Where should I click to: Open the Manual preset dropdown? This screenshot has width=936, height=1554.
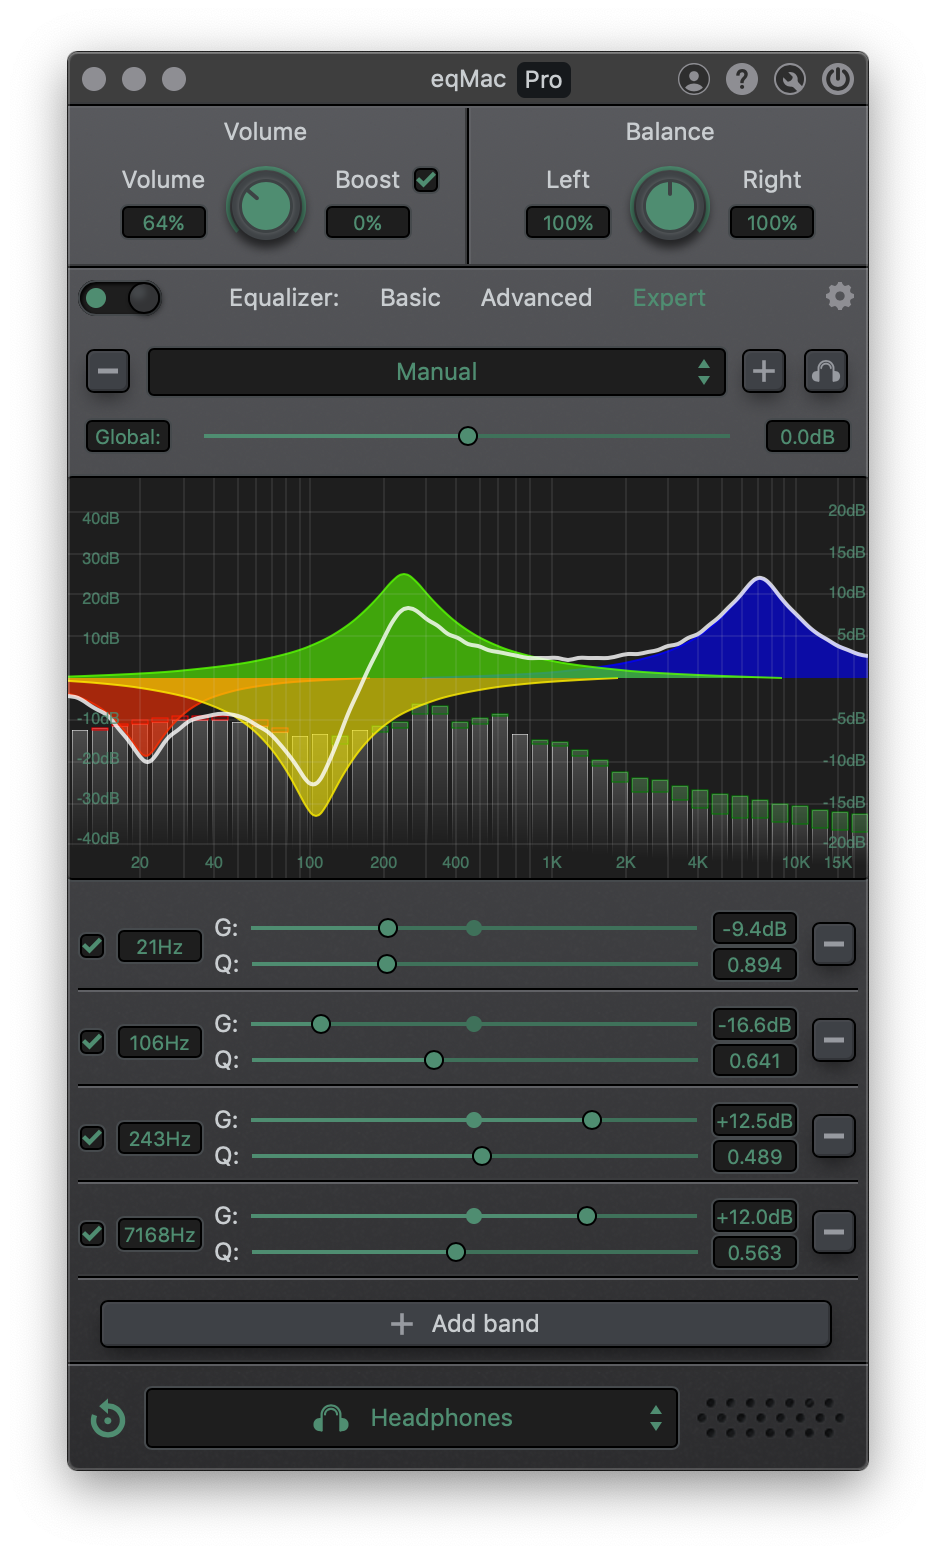[437, 372]
